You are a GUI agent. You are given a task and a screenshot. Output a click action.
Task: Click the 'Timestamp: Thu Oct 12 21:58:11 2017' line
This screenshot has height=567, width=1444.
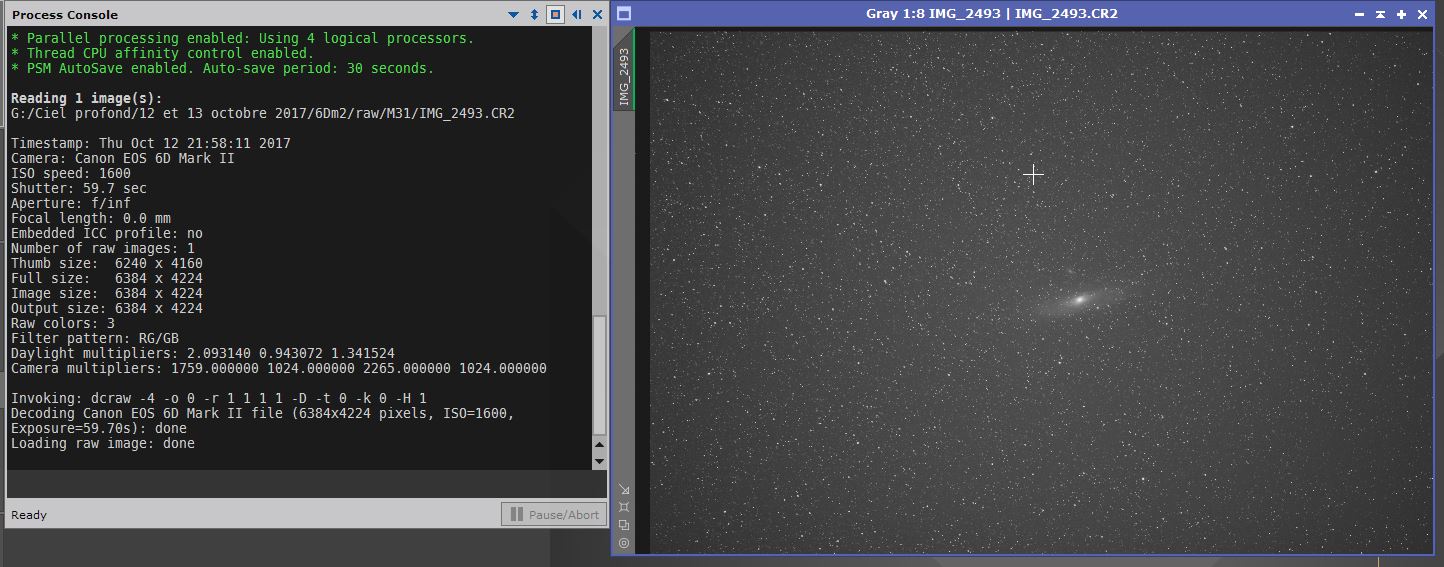150,143
